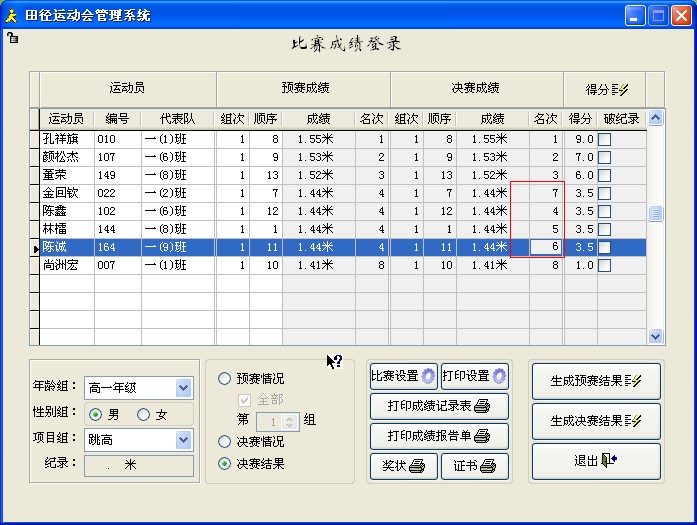Click the 得分 column group header
The image size is (697, 525).
click(x=605, y=89)
